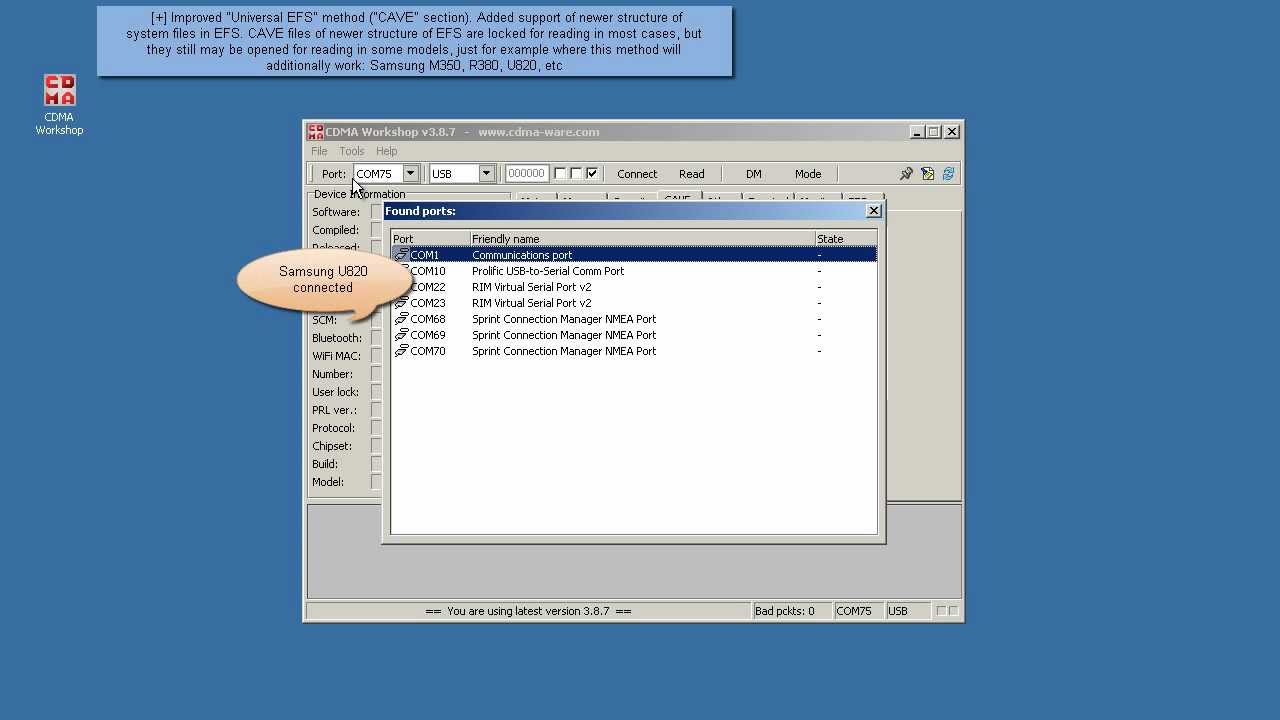
Task: Click the COM68 port icon
Action: pyautogui.click(x=401, y=319)
